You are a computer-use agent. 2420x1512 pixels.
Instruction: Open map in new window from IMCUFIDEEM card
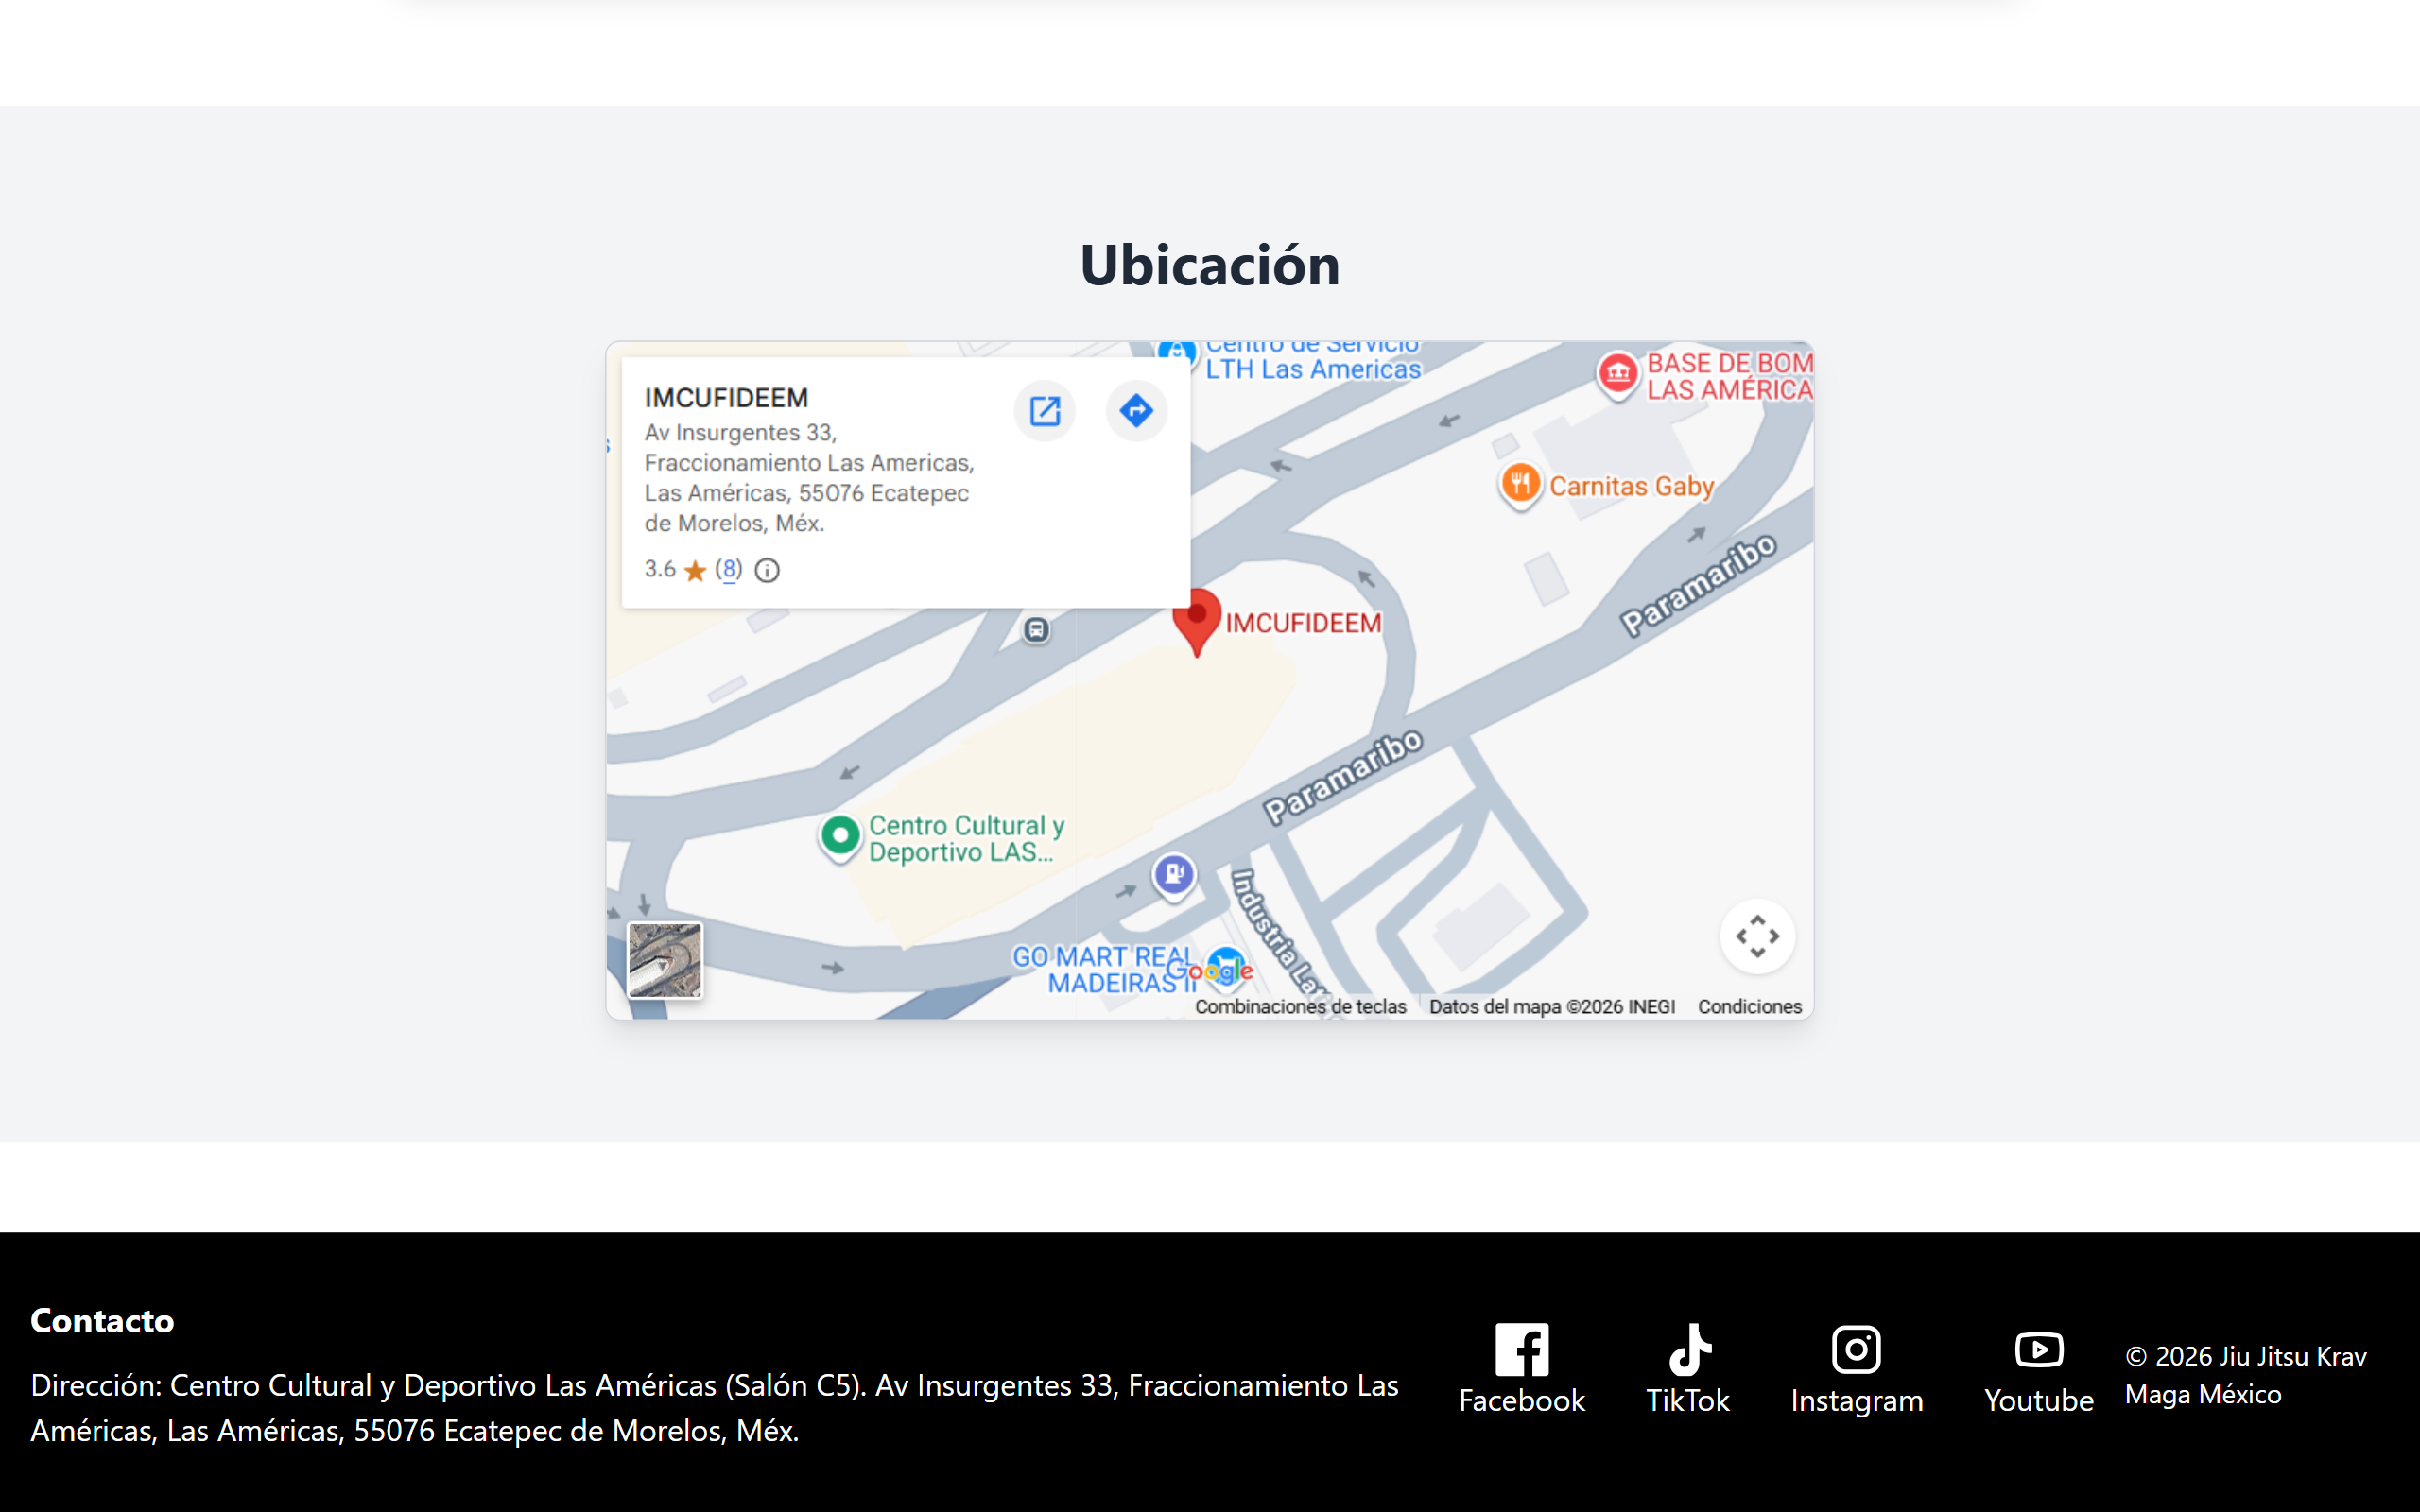click(1044, 410)
